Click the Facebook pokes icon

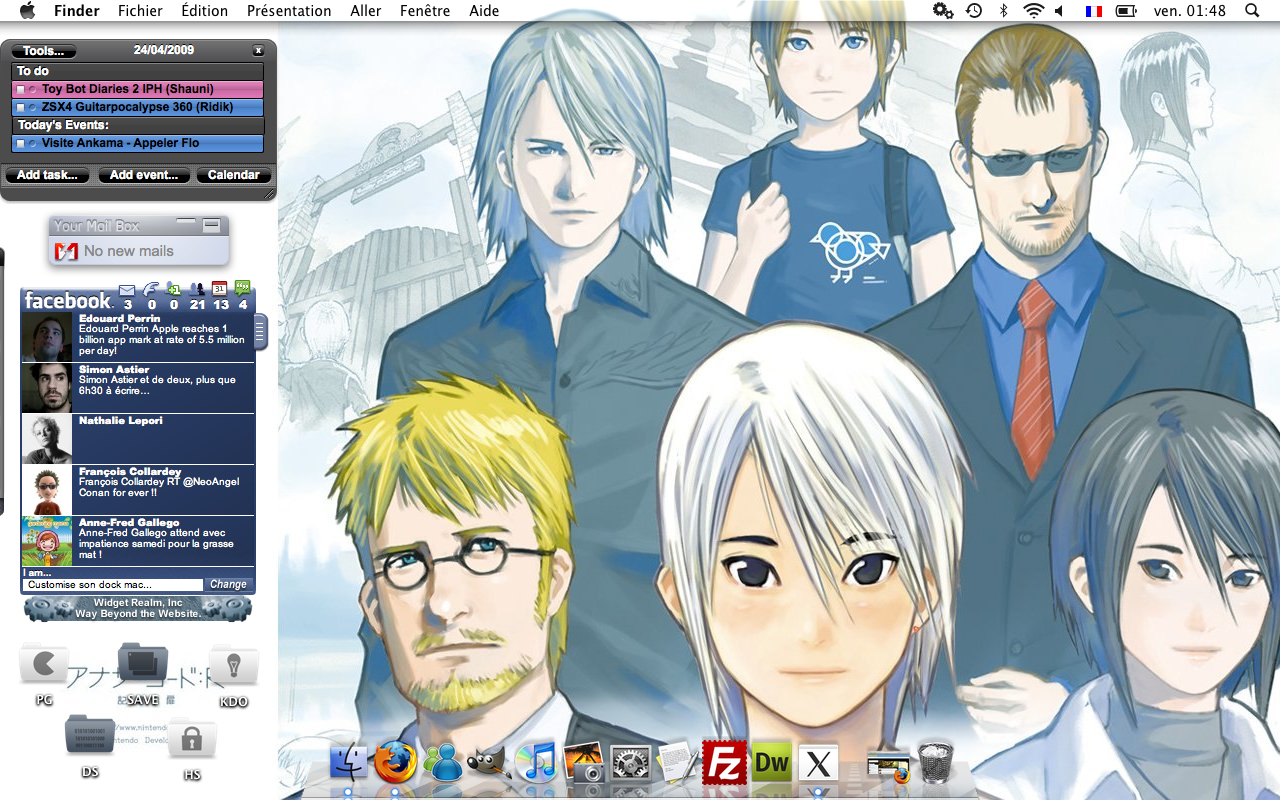click(x=151, y=290)
